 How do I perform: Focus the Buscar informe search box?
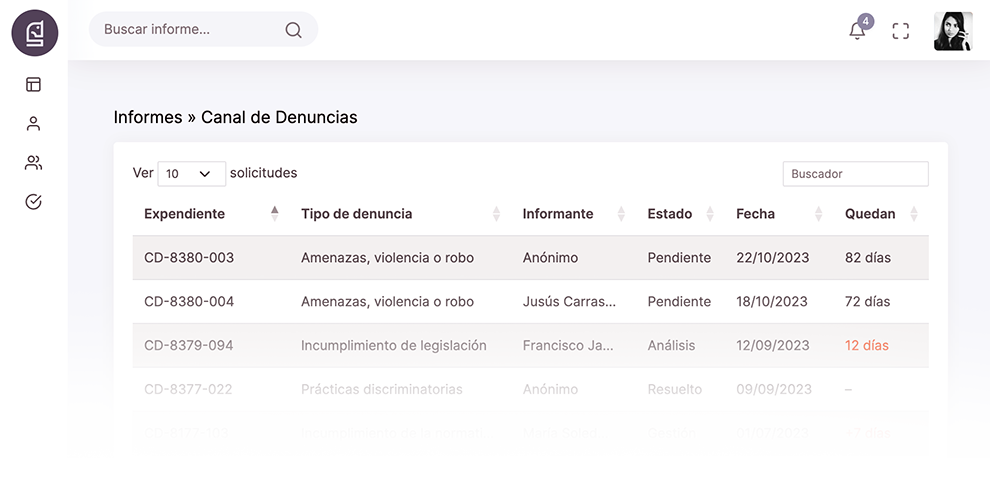point(190,30)
